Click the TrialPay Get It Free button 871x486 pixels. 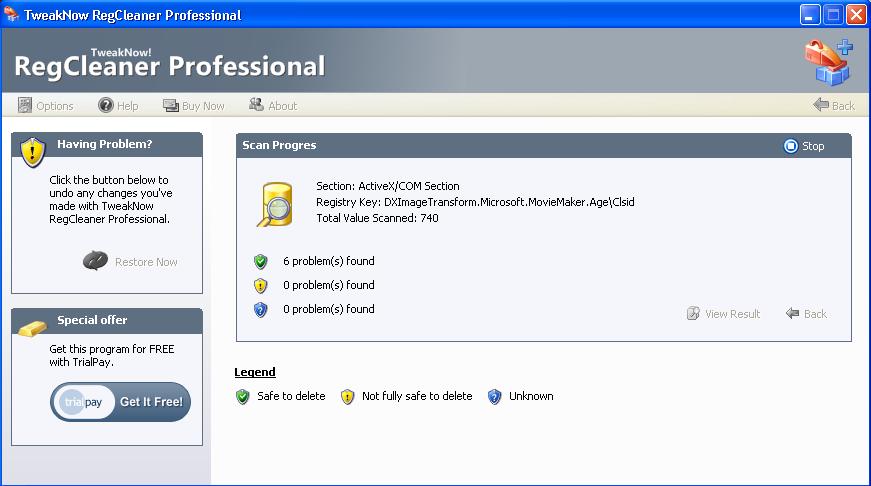coord(121,402)
